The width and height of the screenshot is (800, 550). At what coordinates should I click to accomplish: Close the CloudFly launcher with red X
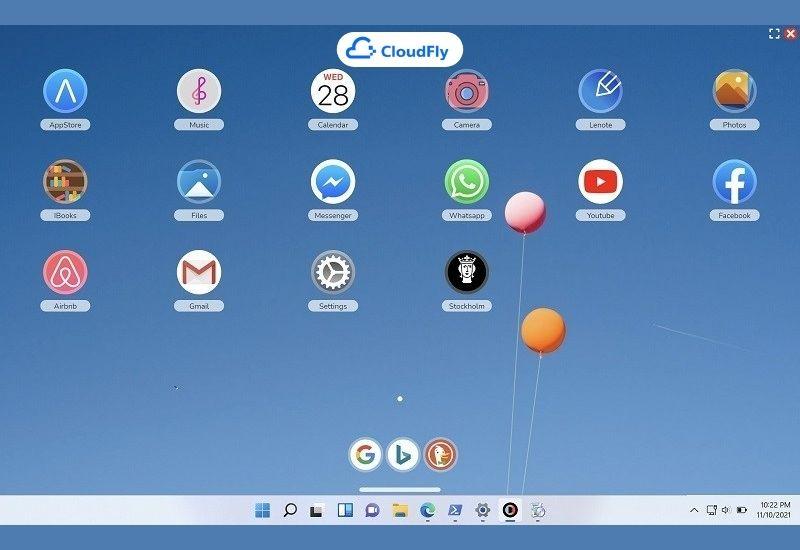[790, 34]
